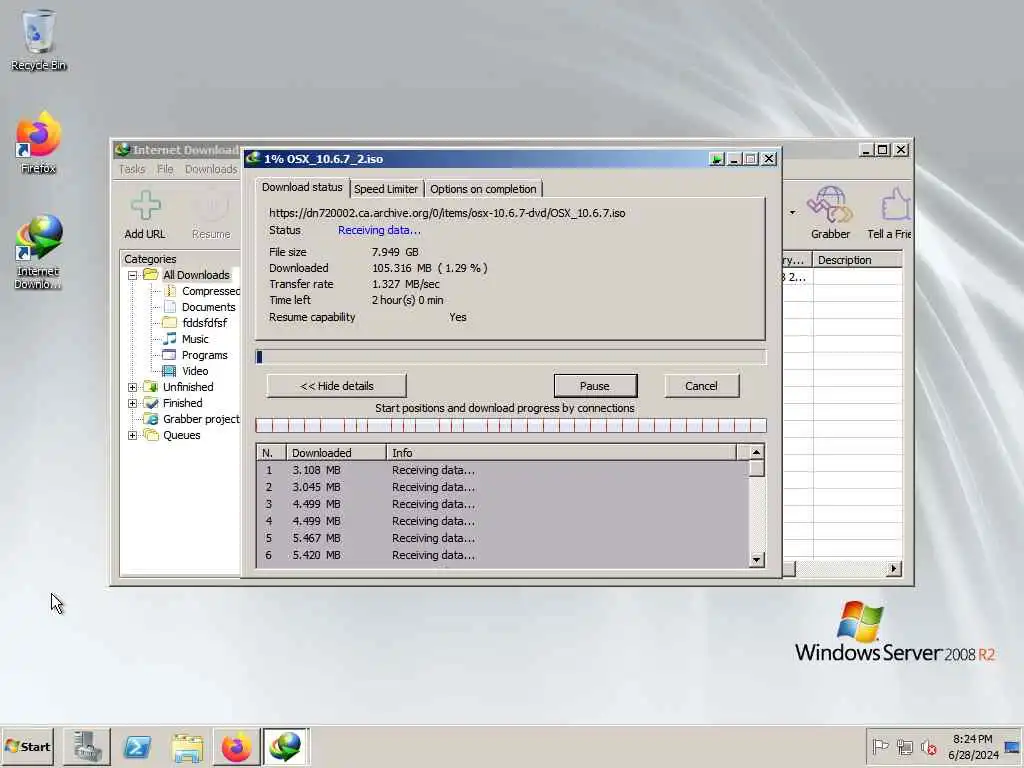Click the Start button
Image resolution: width=1024 pixels, height=768 pixels.
pyautogui.click(x=27, y=746)
